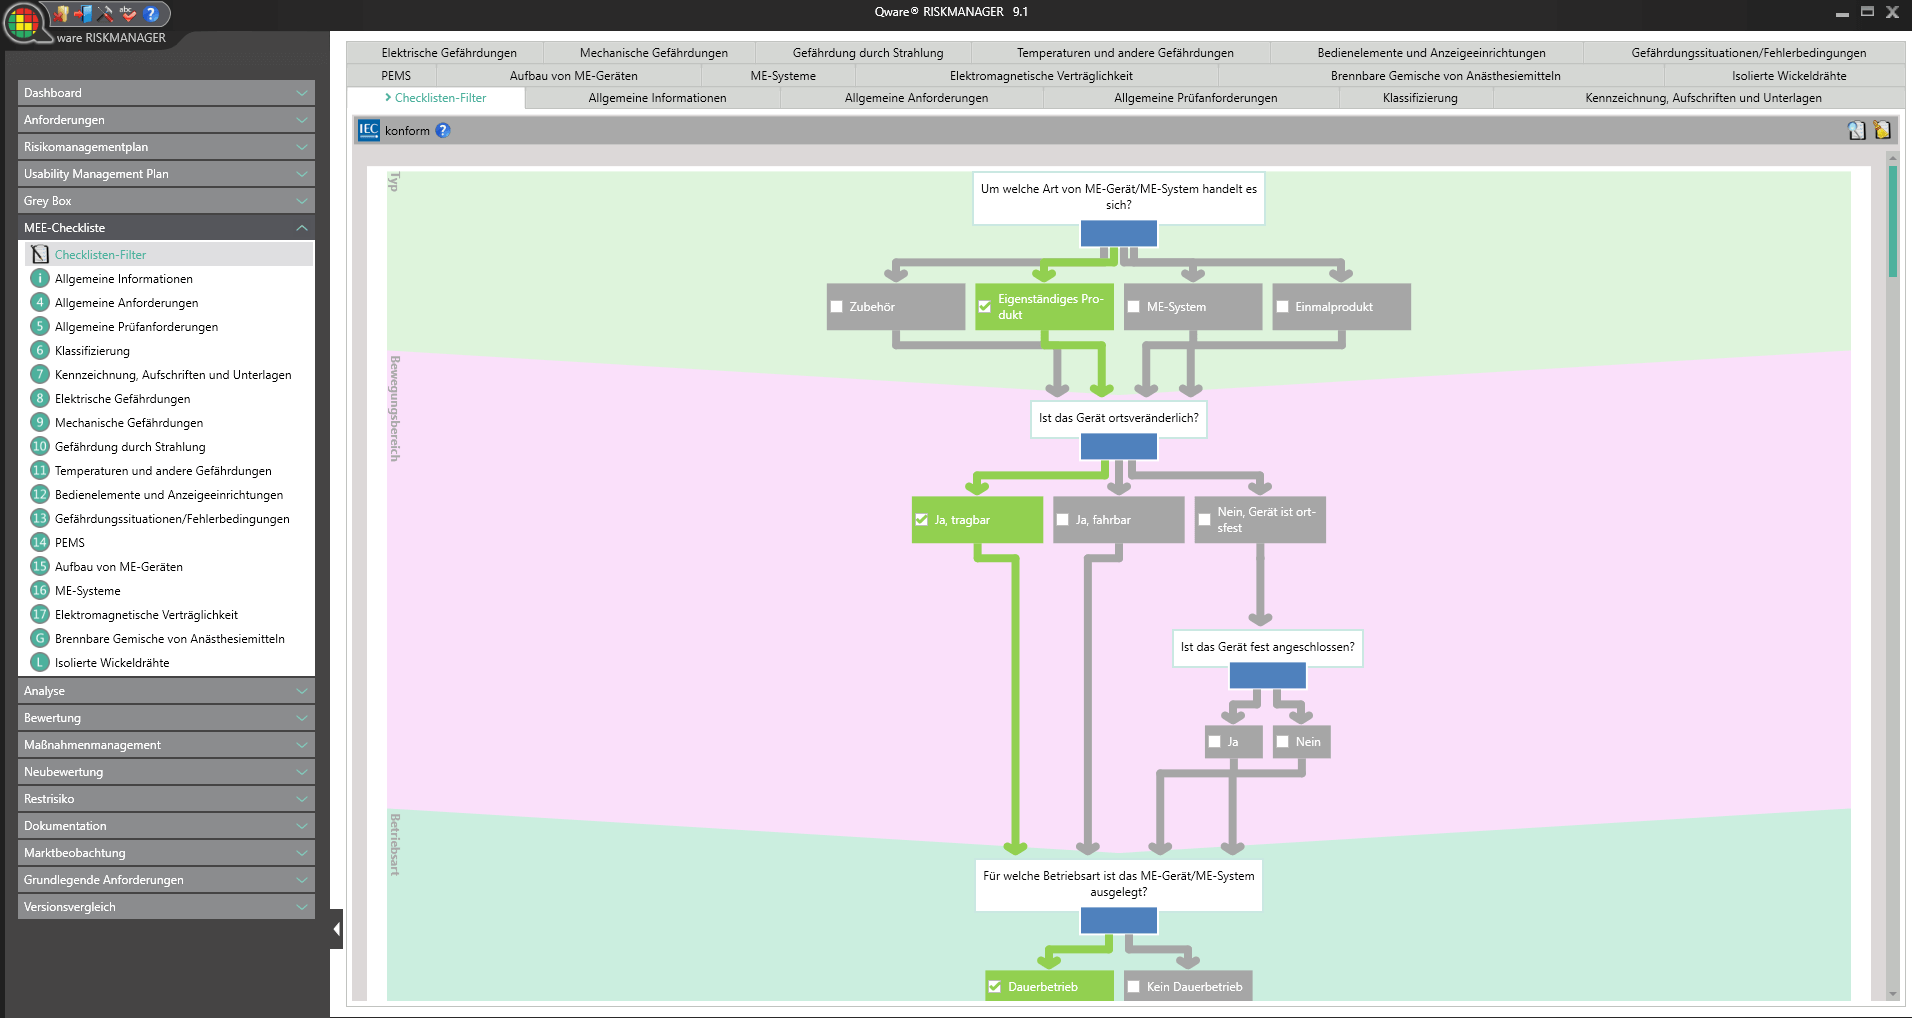The image size is (1912, 1018).
Task: Open Mechanische Gefährdungen in sidebar
Action: [129, 422]
